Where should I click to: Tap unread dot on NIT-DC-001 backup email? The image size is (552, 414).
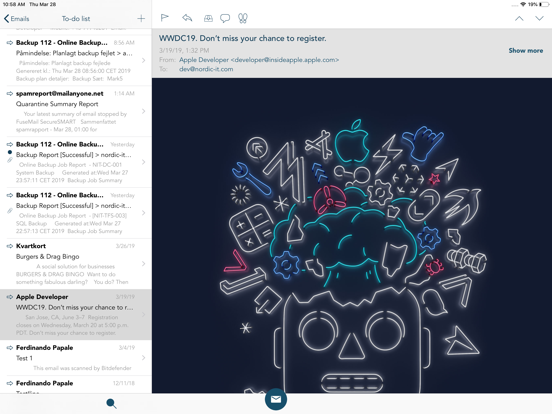coord(10,152)
